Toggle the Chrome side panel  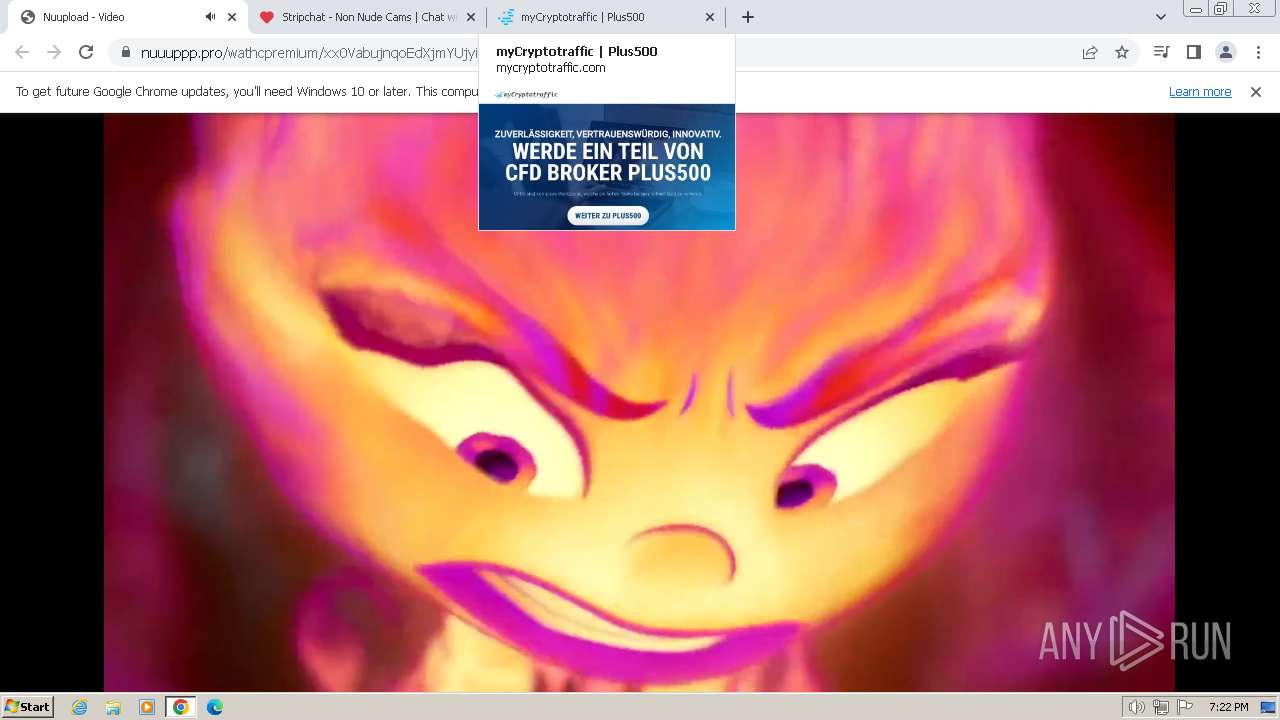[1193, 52]
